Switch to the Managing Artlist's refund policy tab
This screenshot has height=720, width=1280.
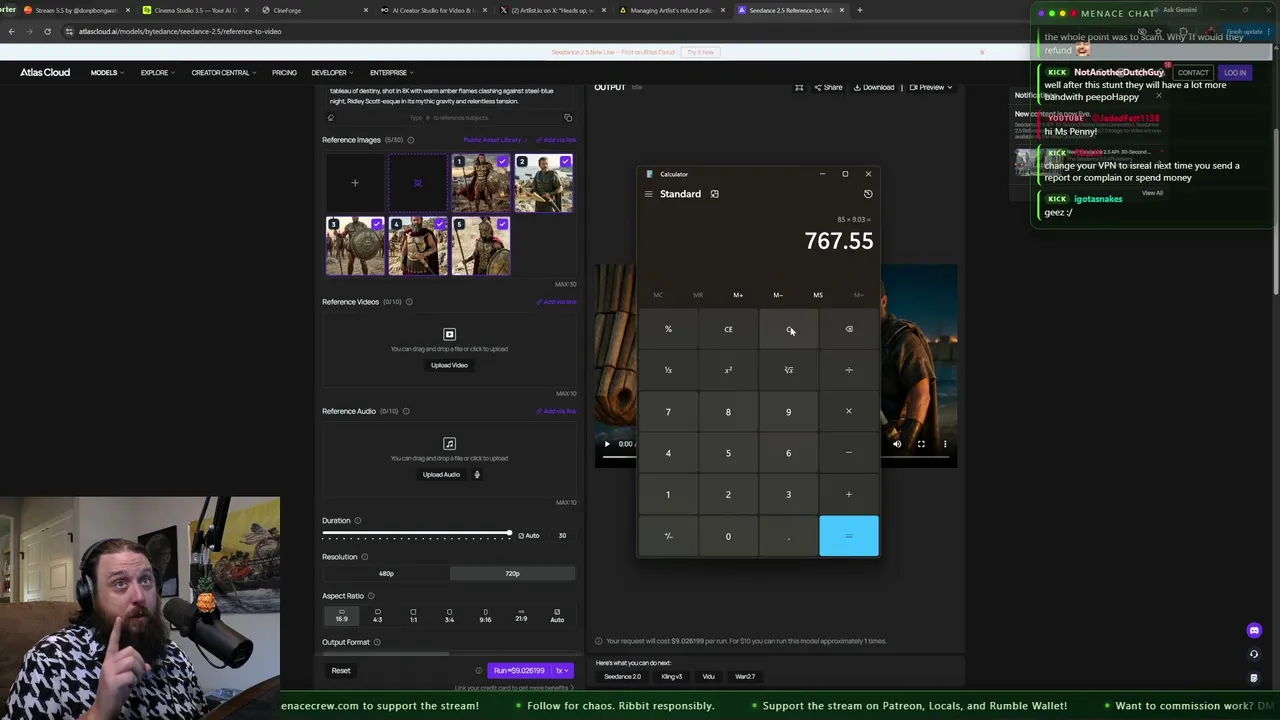pos(672,10)
